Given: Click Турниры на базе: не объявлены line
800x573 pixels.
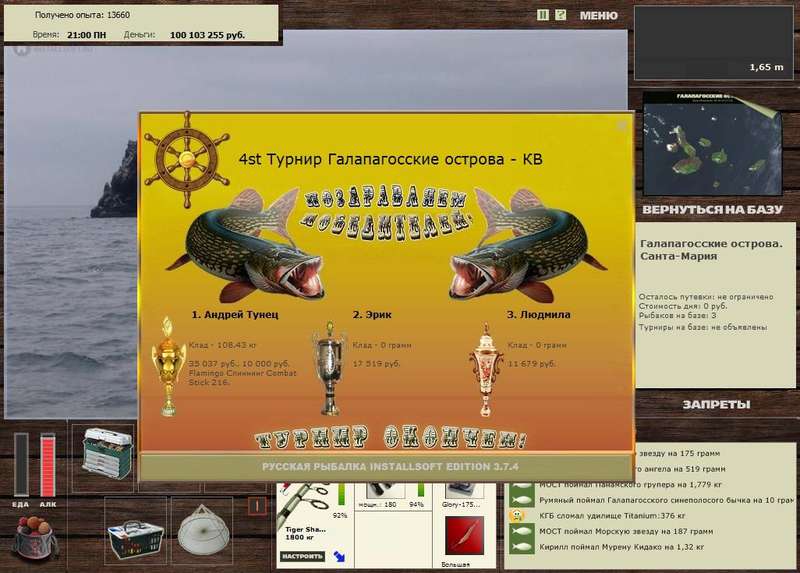Looking at the screenshot, I should [x=703, y=328].
